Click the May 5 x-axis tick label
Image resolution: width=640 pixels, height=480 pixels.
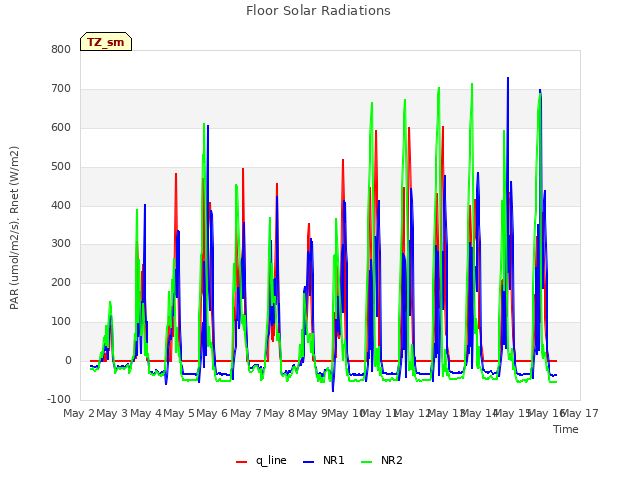tap(179, 413)
